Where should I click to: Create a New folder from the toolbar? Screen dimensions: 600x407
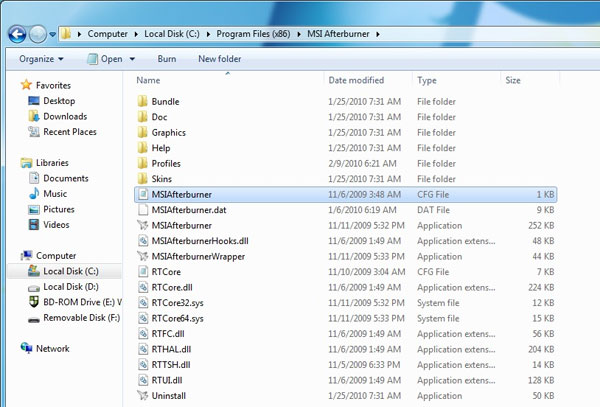click(220, 59)
